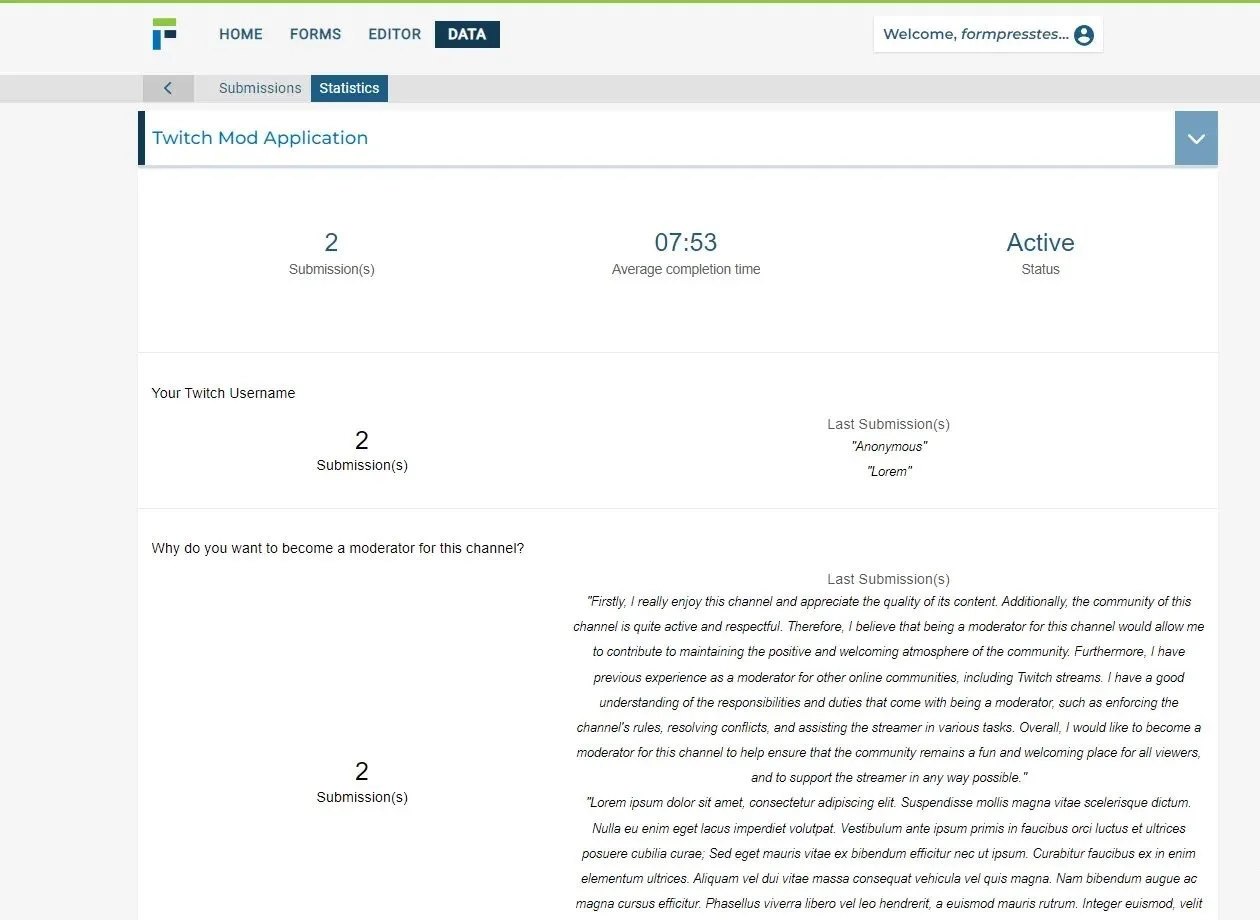
Task: Expand the Twitch Mod Application form selector
Action: pyautogui.click(x=1196, y=138)
